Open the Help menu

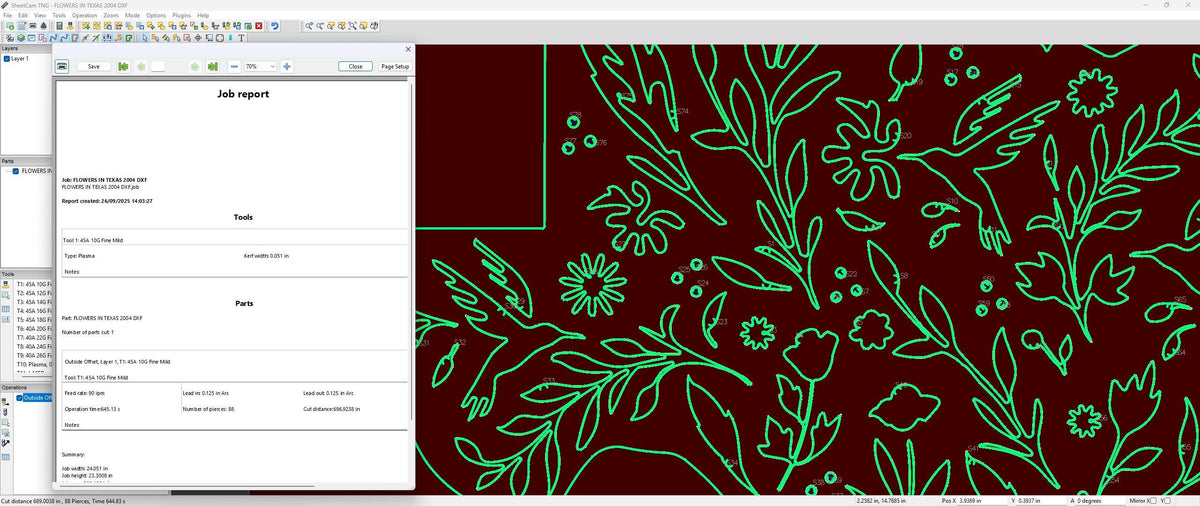(203, 16)
